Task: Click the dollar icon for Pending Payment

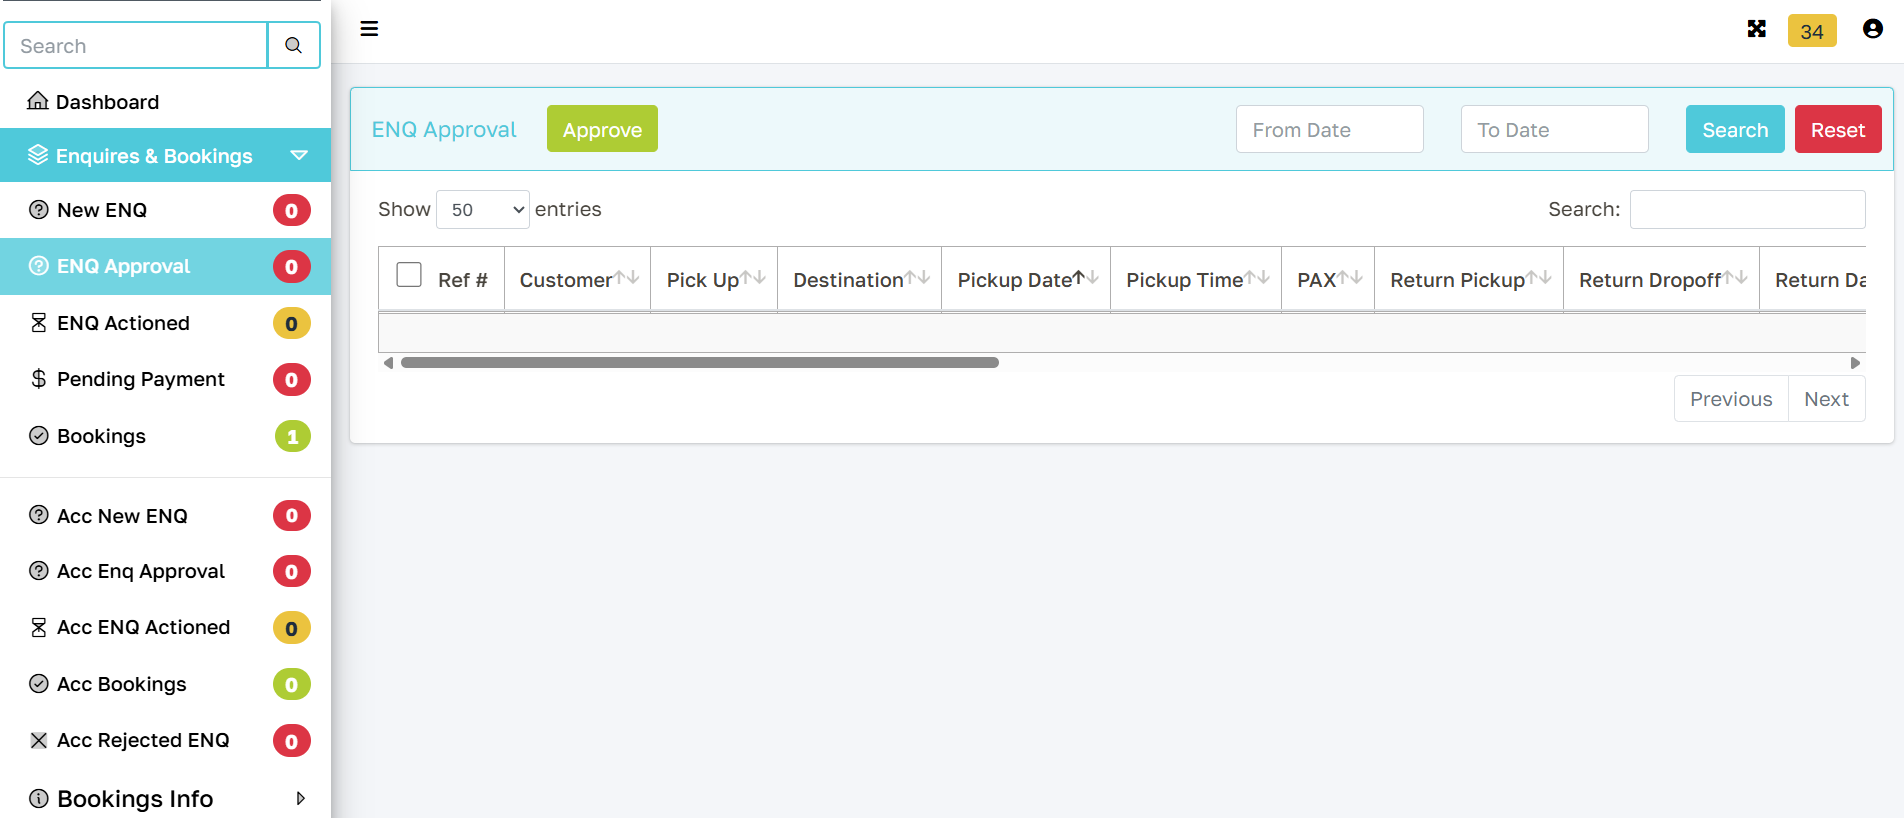Action: (x=39, y=379)
